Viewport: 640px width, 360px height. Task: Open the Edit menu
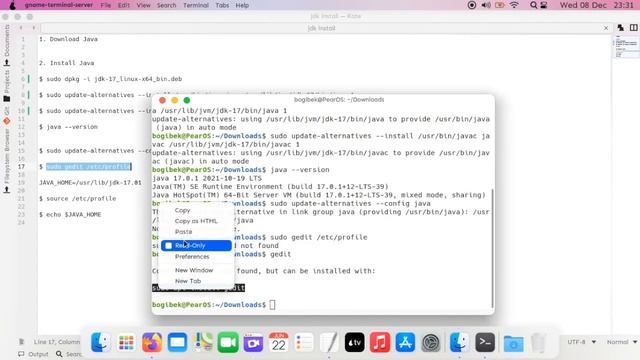(124, 5)
